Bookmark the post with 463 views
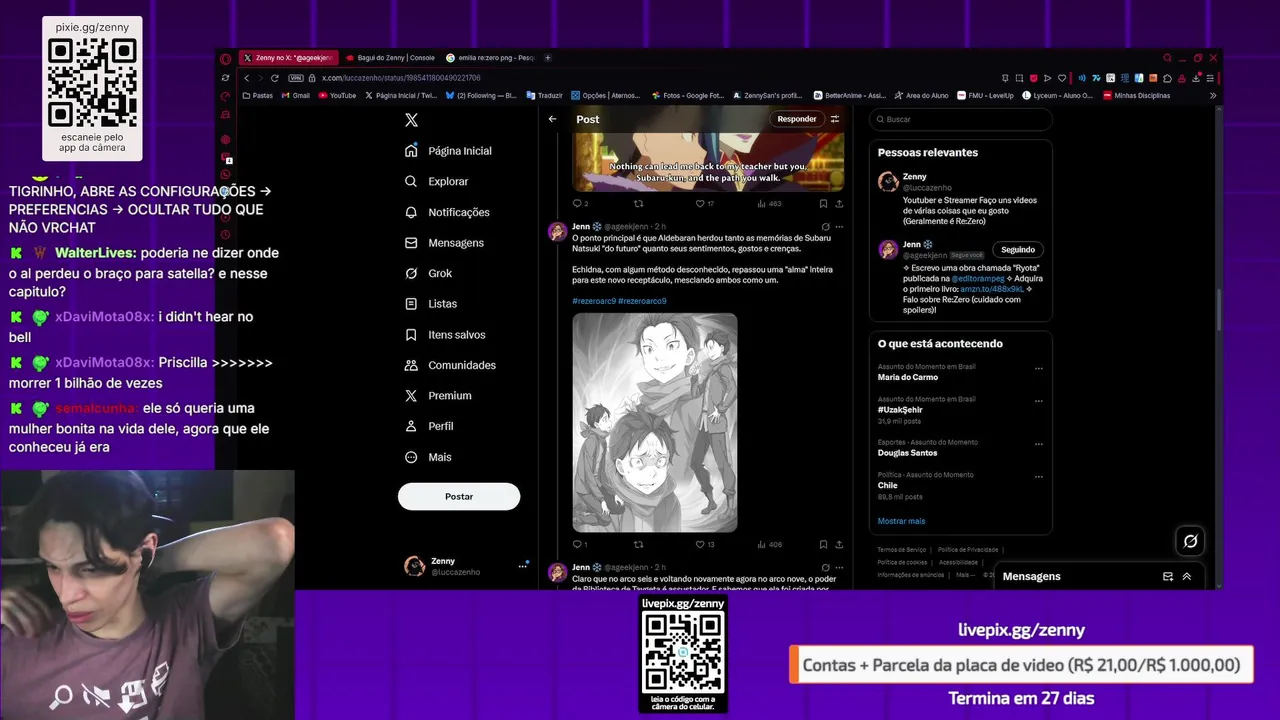The image size is (1280, 720). pyautogui.click(x=823, y=203)
